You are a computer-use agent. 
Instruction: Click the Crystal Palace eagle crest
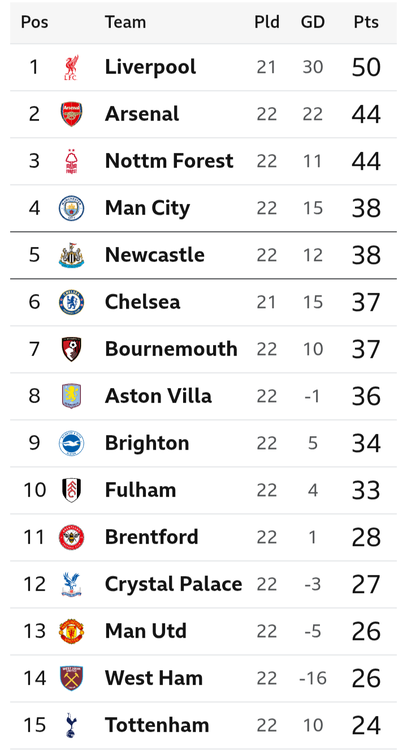point(71,585)
